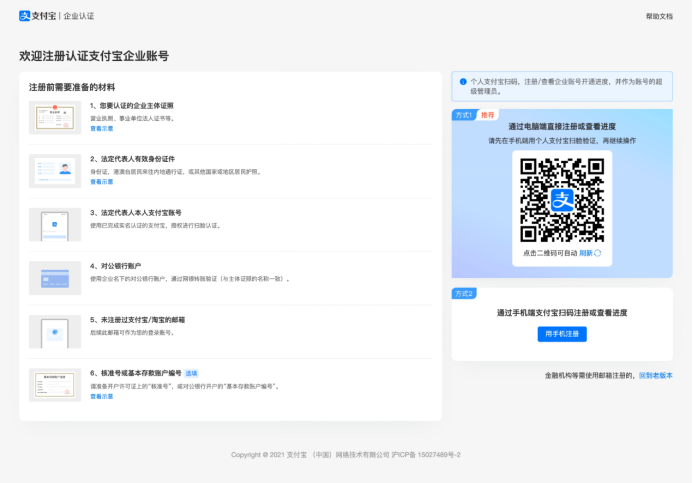693x483 pixels.
Task: Click the personal Alipay account phone icon
Action: pos(55,225)
